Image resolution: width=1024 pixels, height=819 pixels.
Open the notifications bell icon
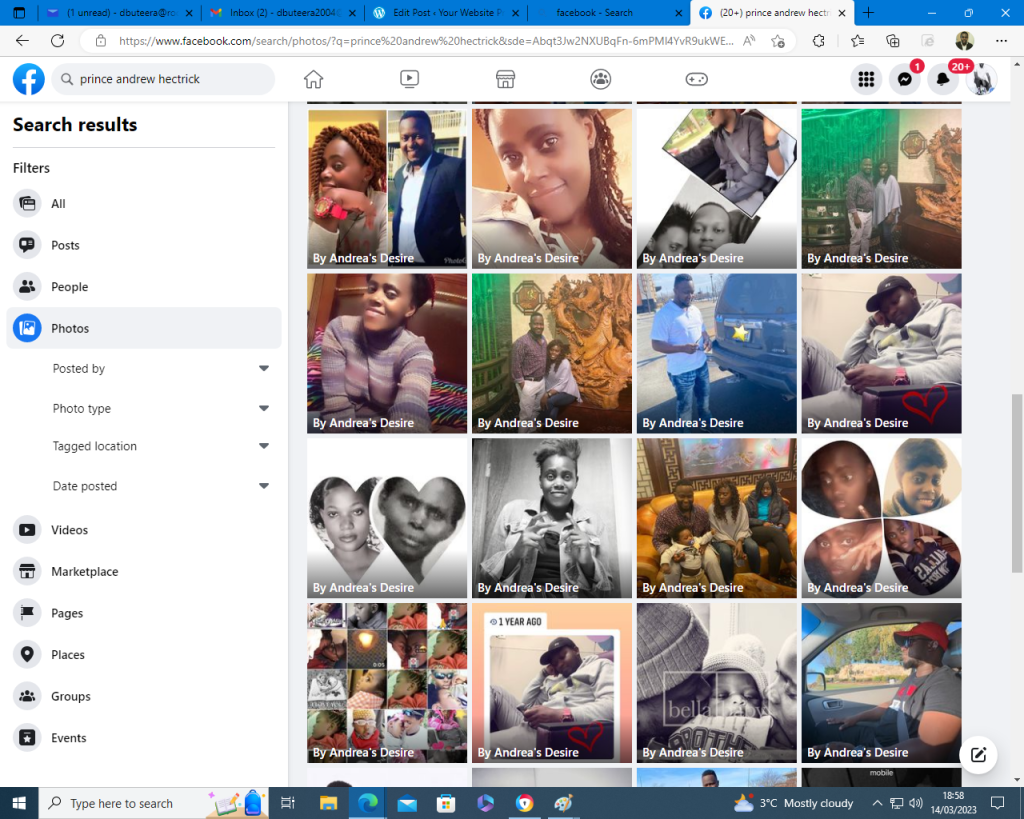pos(944,79)
